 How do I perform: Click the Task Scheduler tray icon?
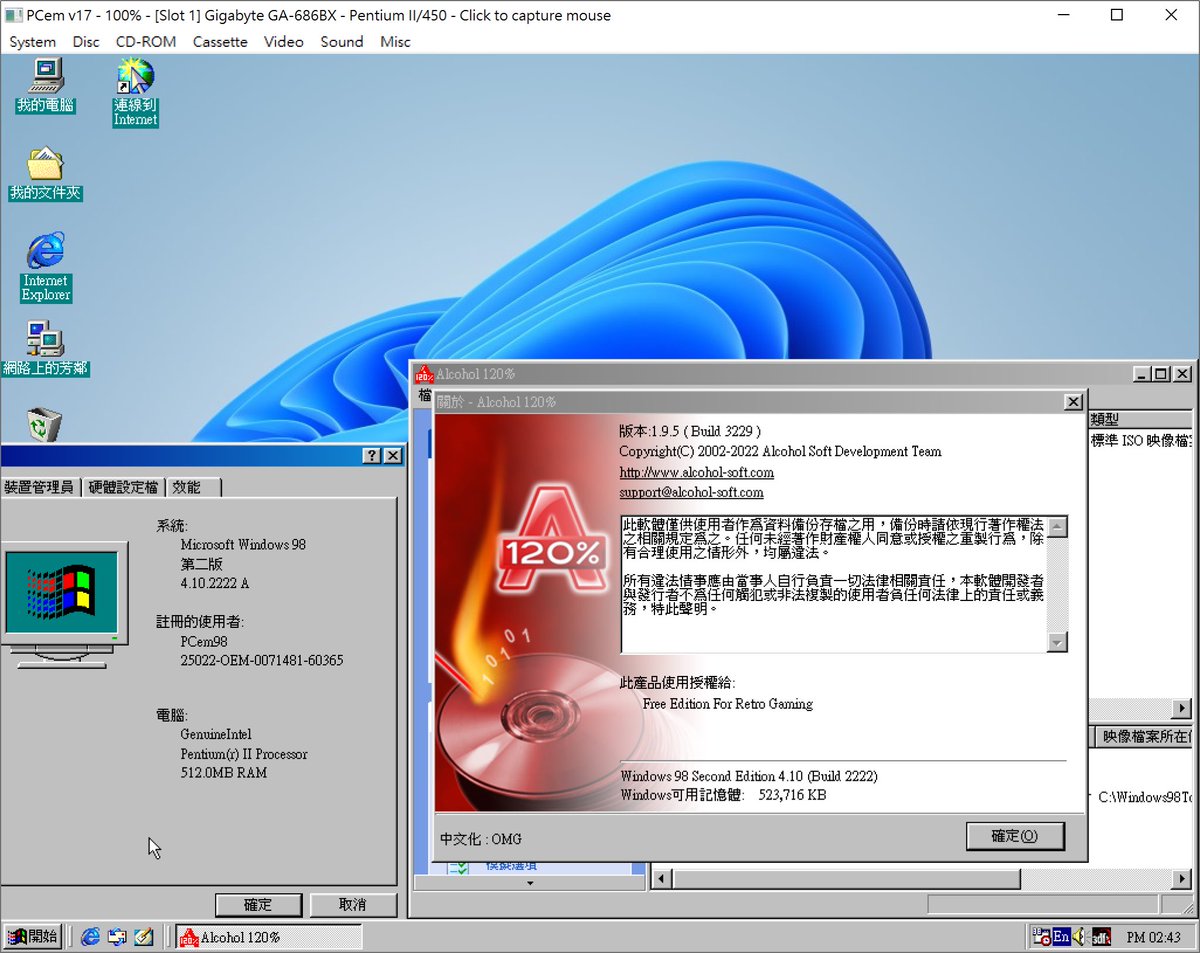click(x=1042, y=937)
